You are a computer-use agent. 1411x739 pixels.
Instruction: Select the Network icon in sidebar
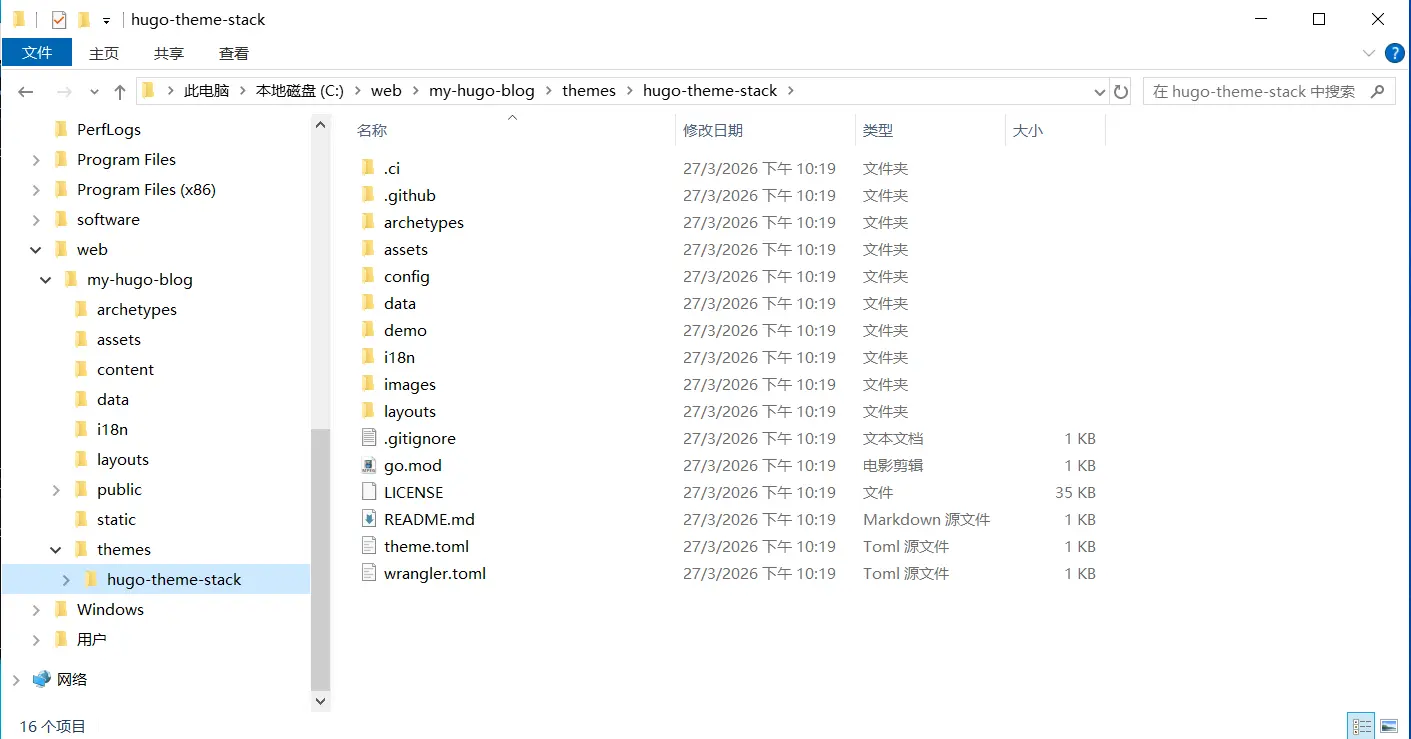(42, 679)
